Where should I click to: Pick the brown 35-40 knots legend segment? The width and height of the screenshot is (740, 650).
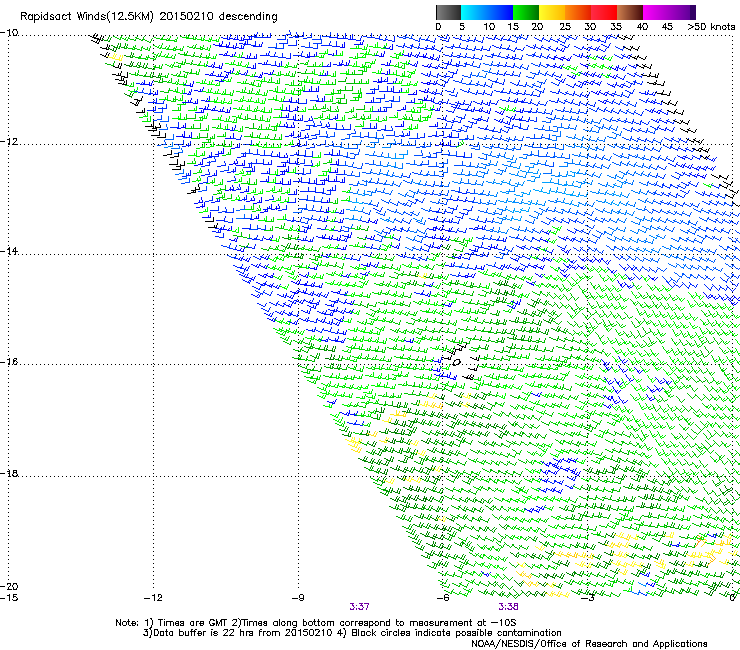click(630, 12)
